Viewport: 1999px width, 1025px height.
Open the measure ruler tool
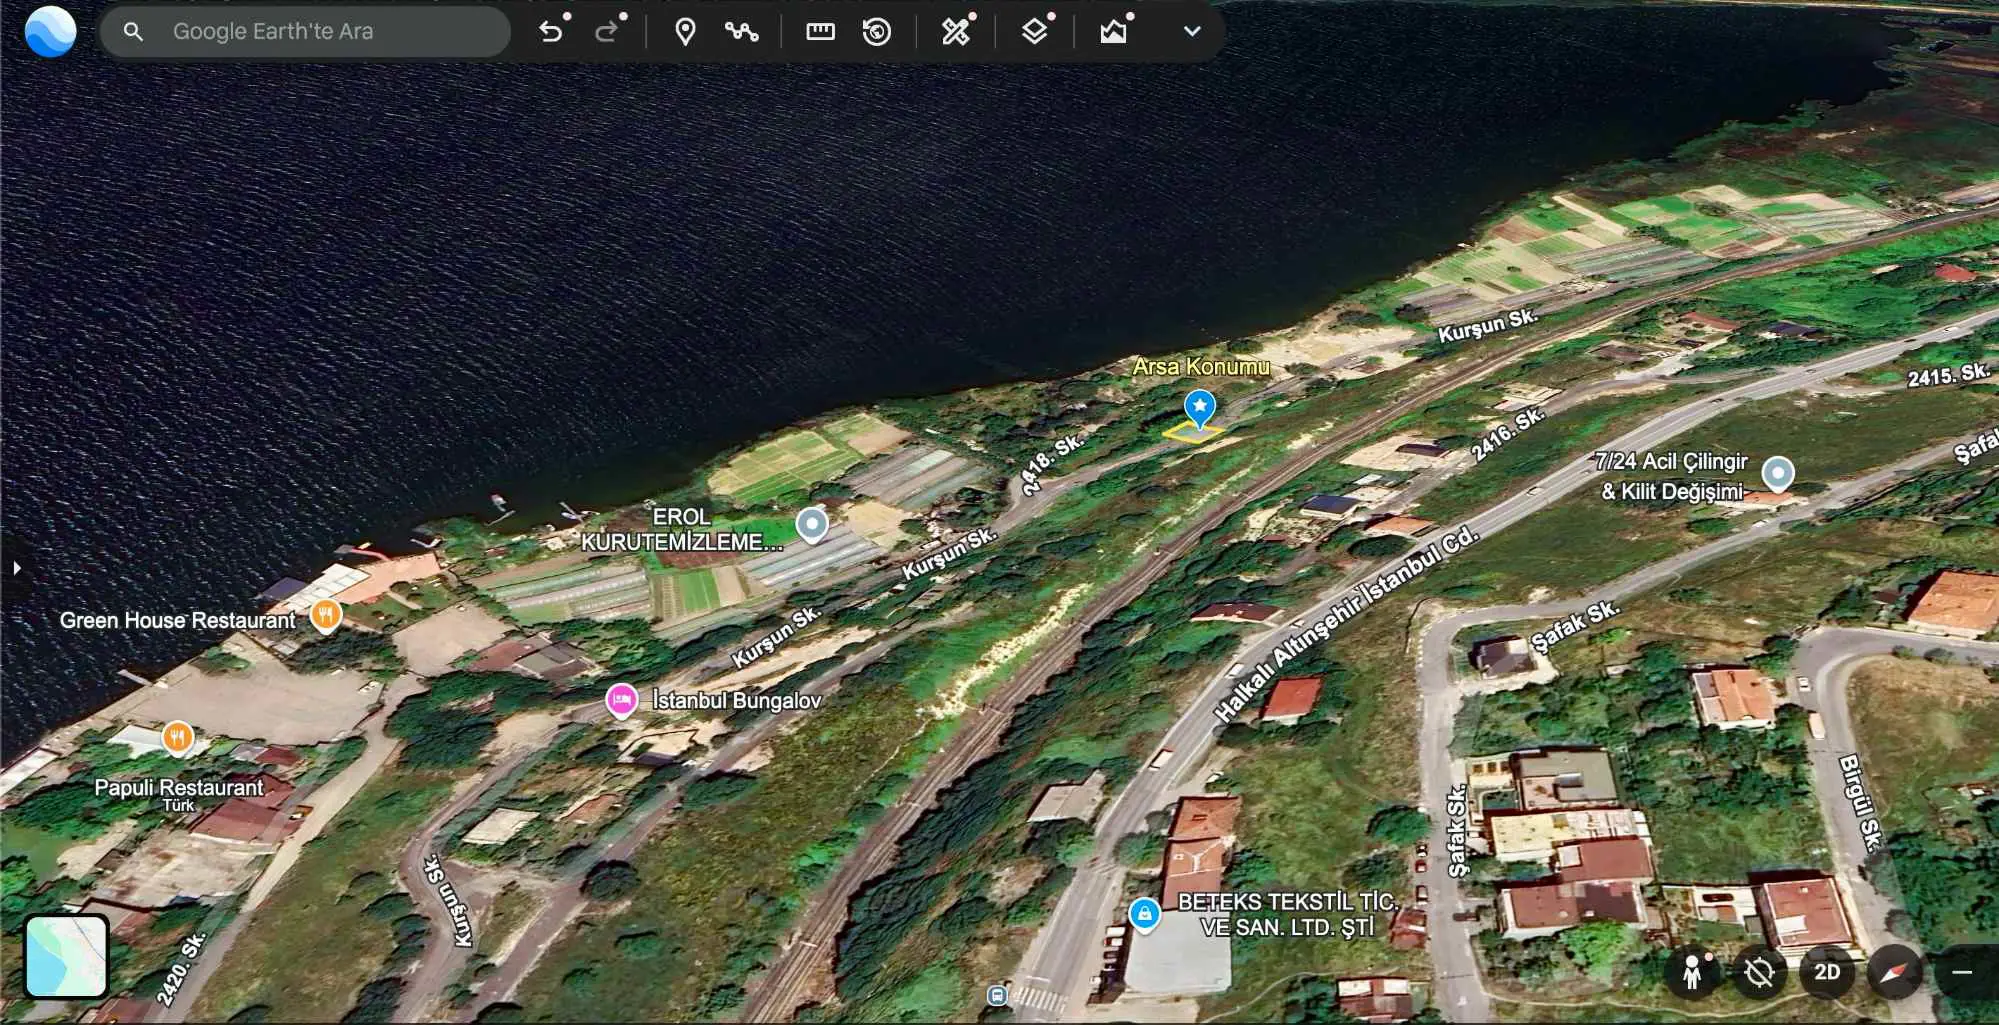(x=820, y=32)
